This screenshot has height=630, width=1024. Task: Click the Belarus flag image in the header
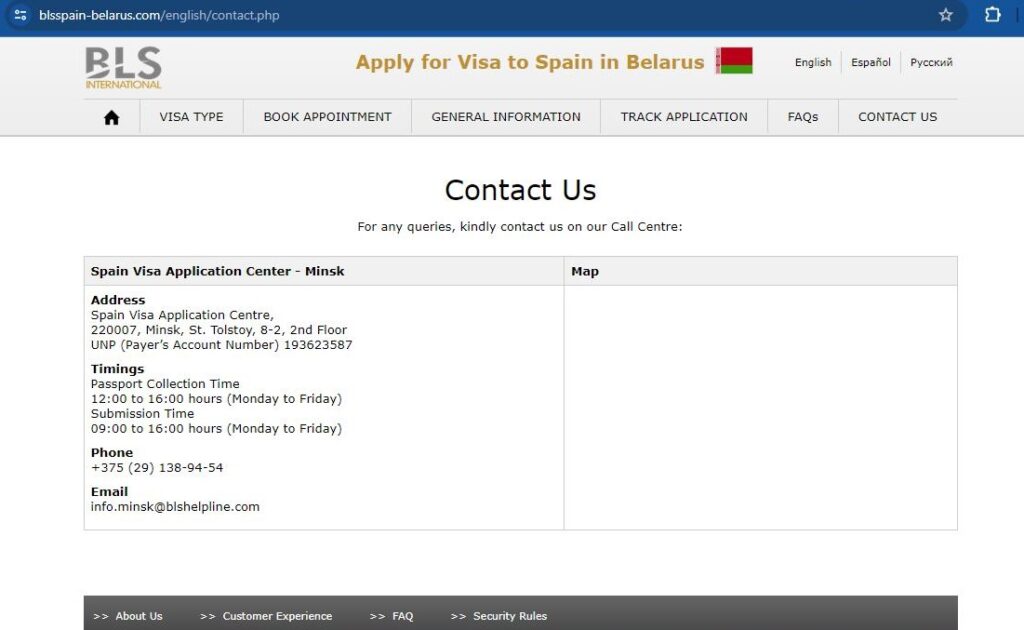[737, 61]
